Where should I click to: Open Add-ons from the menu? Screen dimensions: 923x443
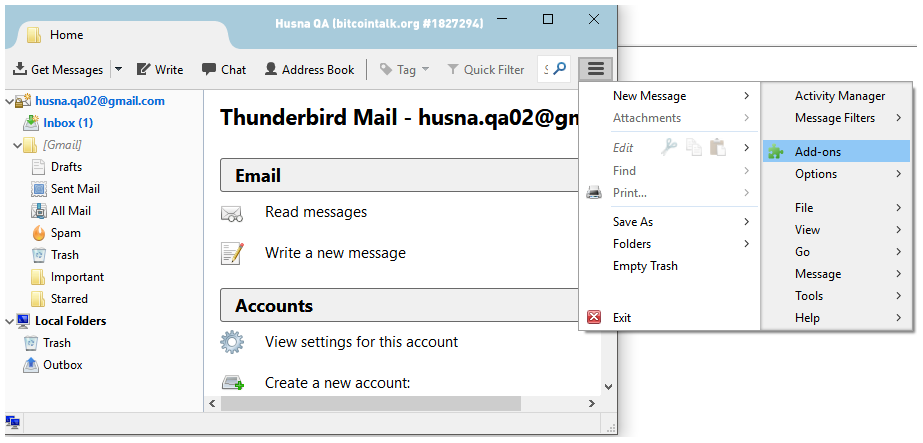836,151
